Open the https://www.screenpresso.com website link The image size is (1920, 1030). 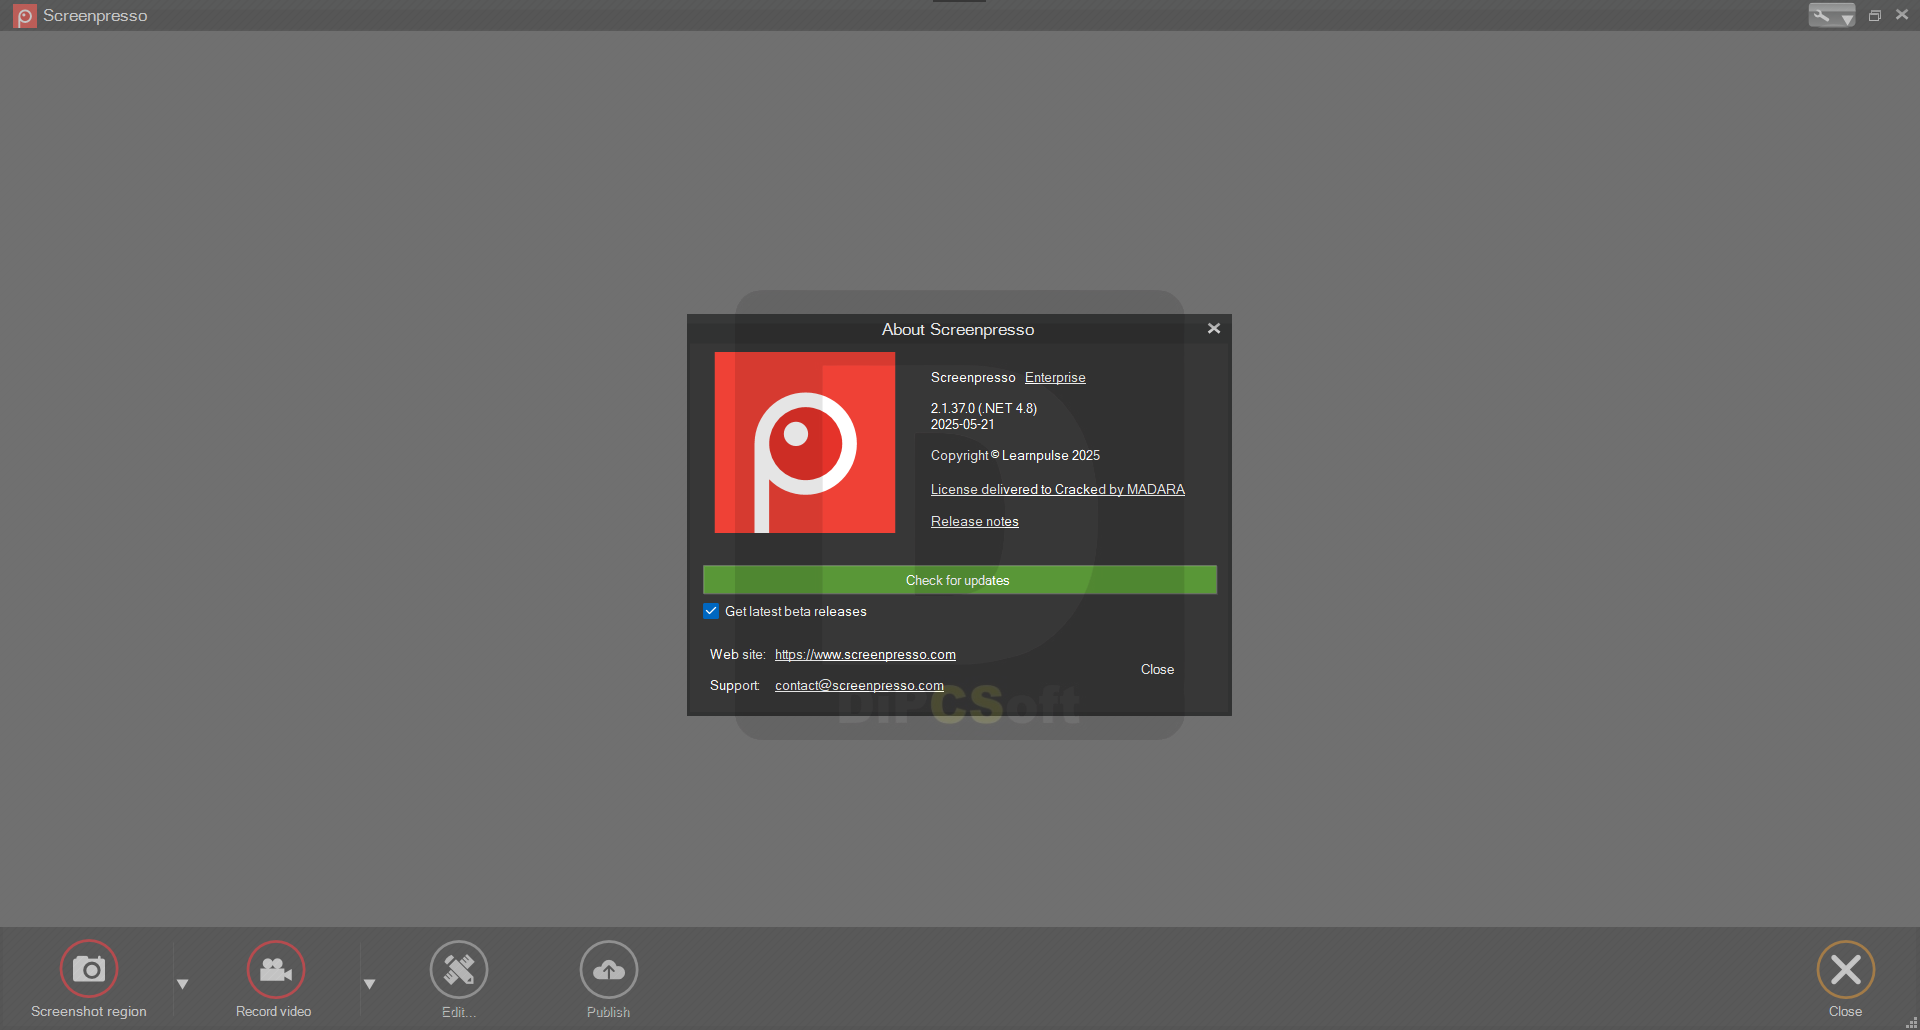coord(865,654)
